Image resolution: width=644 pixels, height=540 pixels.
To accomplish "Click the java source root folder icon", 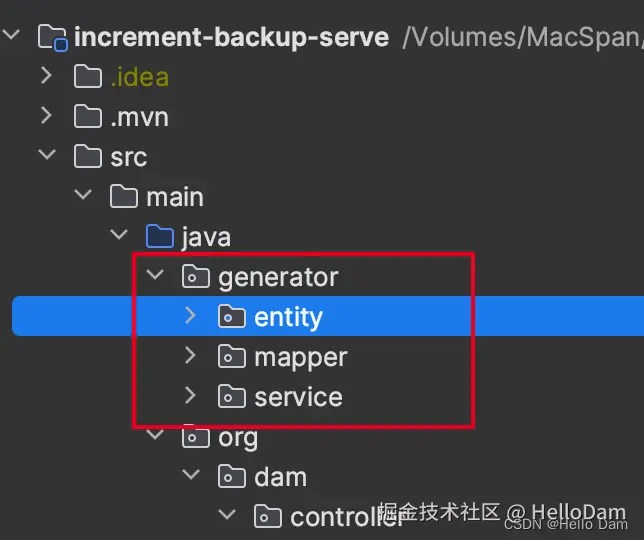I will pyautogui.click(x=160, y=237).
